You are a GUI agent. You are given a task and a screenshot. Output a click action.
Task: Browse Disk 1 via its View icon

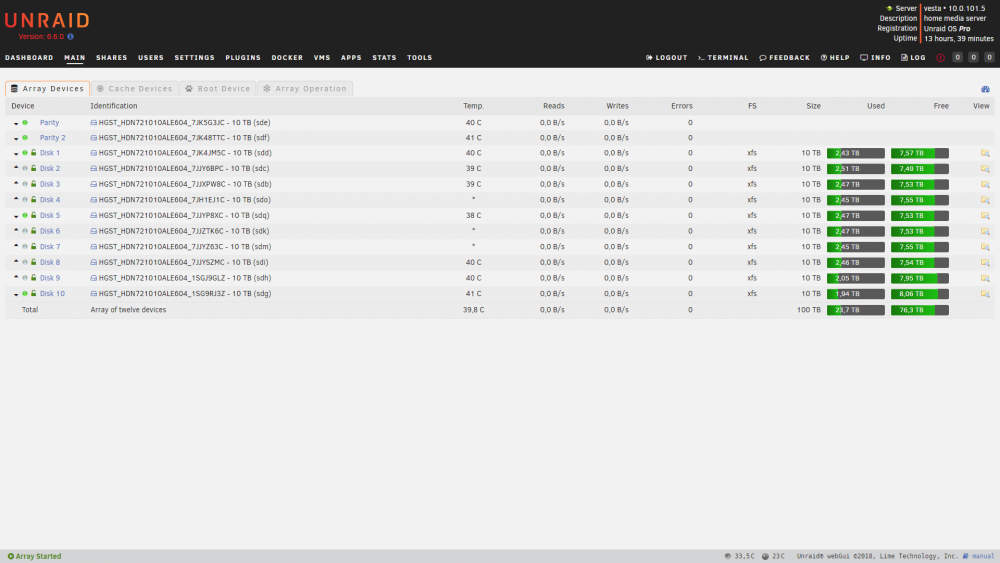985,153
